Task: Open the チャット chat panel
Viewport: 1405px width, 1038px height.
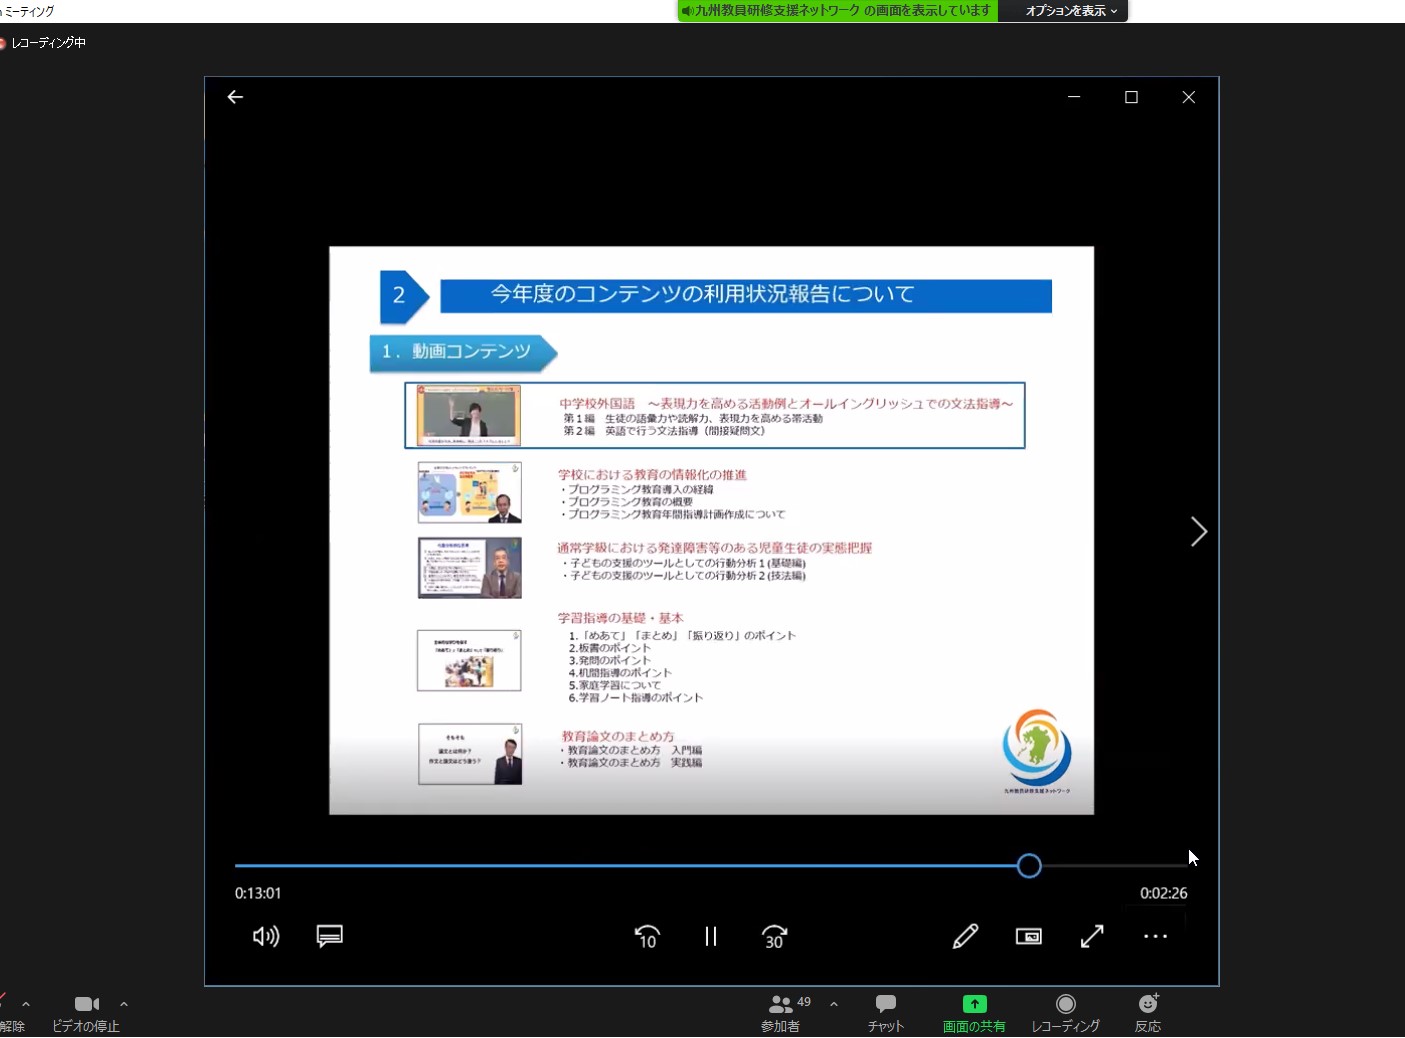Action: [x=886, y=1013]
